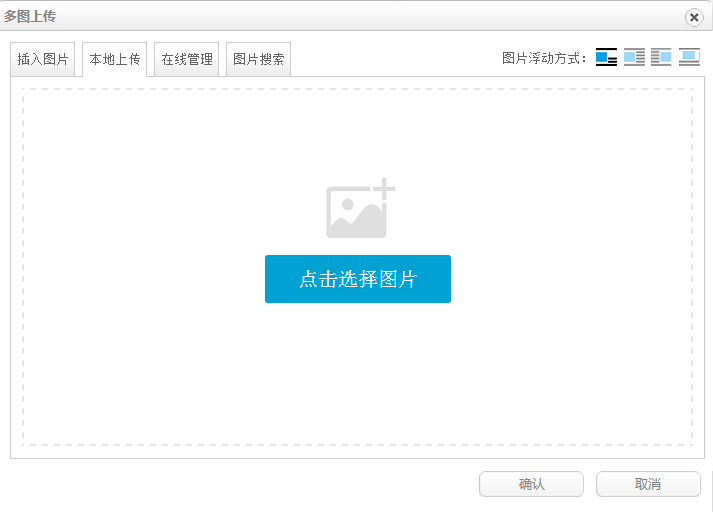The height and width of the screenshot is (512, 713).
Task: Select the centered image alignment icon
Action: pos(689,57)
